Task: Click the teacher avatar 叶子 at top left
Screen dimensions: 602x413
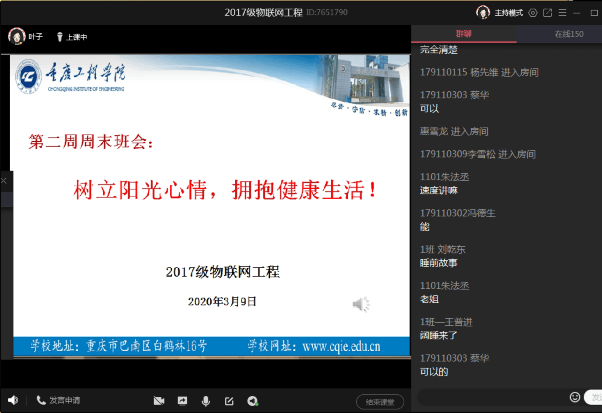Action: [17, 36]
